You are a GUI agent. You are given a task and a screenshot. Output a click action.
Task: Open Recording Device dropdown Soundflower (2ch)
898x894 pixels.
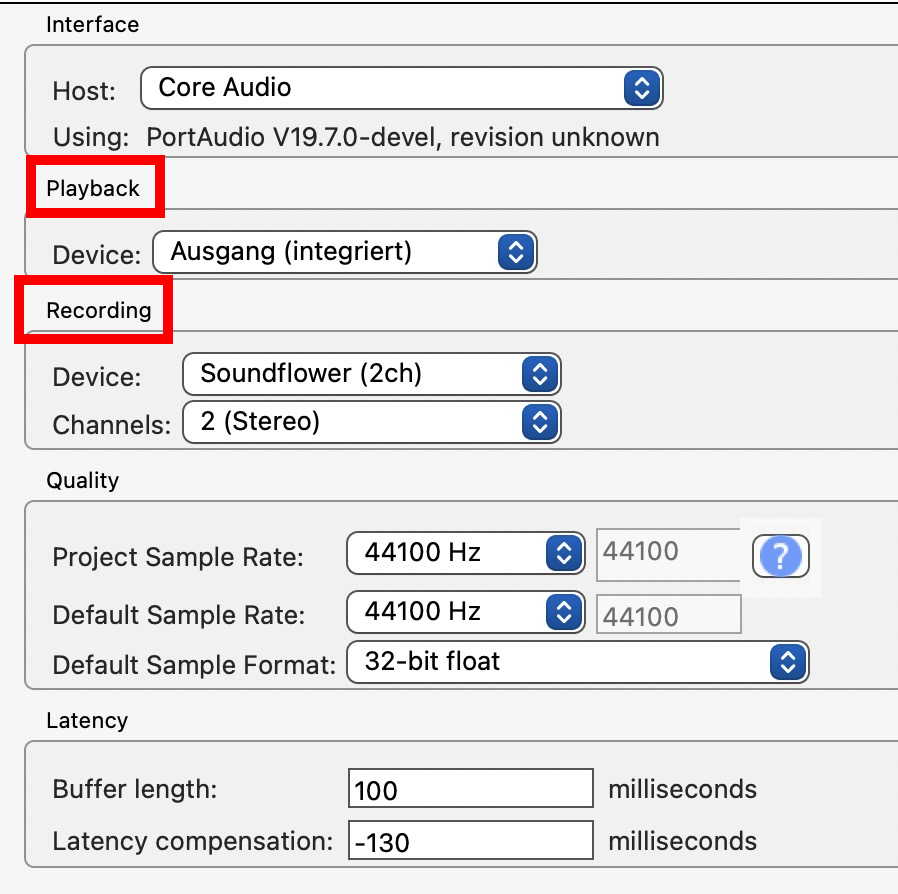click(x=372, y=374)
